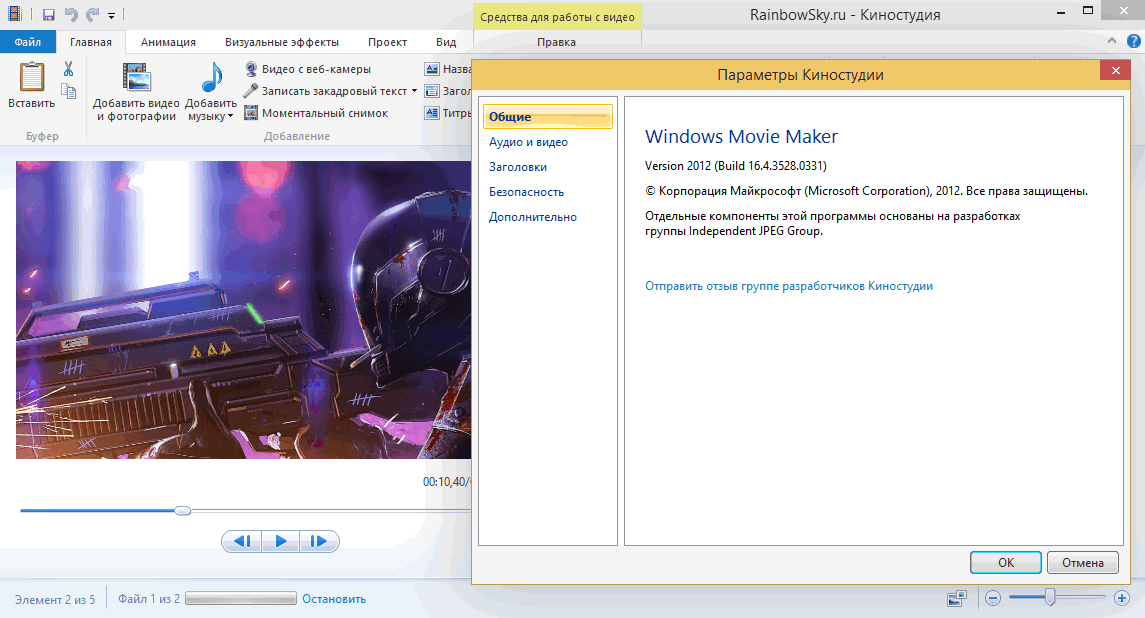This screenshot has height=618, width=1145.
Task: Click the status text Item 2 of 5 (Элемент 2 из 5)
Action: (x=55, y=600)
